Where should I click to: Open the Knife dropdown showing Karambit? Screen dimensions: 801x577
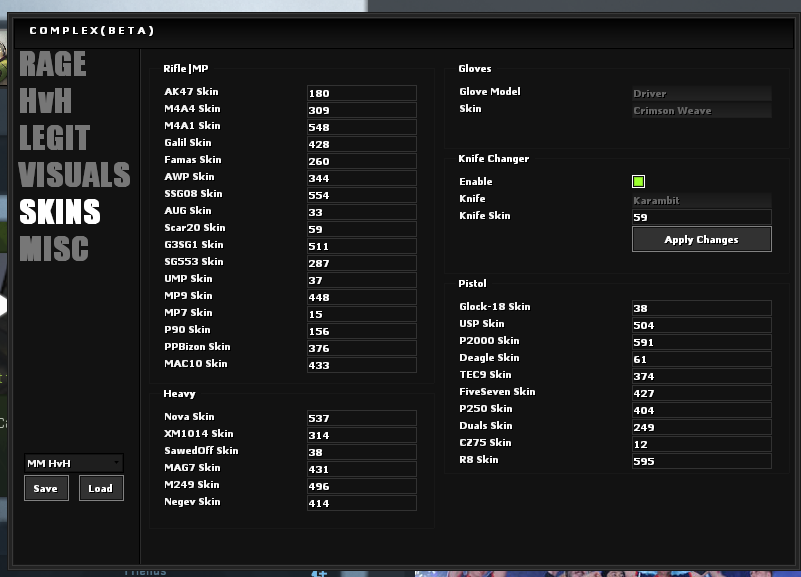pyautogui.click(x=702, y=200)
